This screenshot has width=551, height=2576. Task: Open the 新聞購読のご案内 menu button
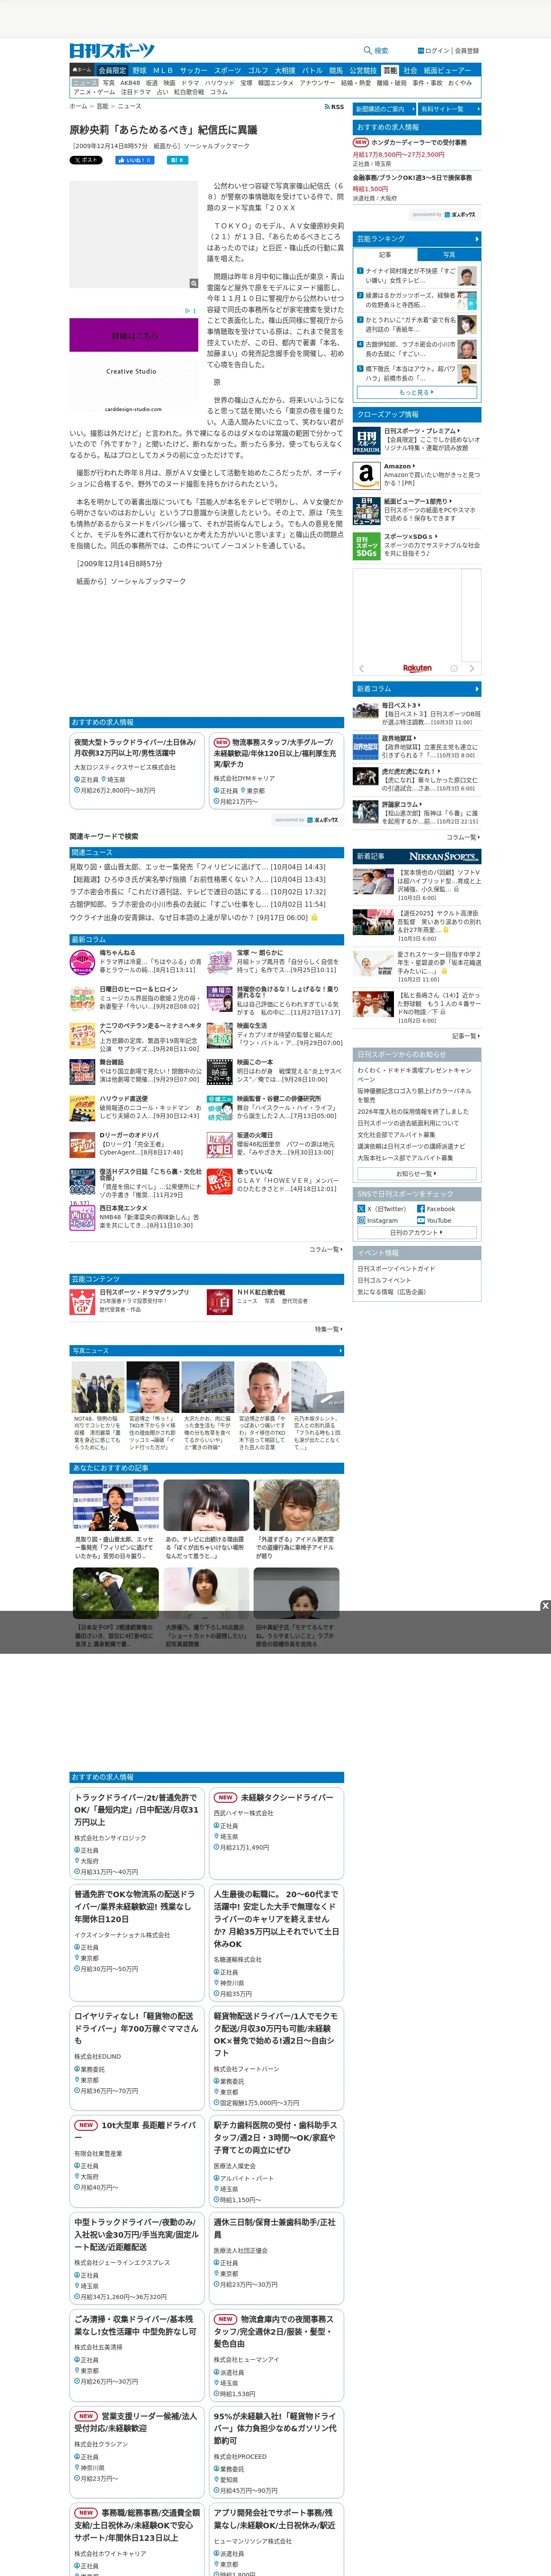(384, 109)
